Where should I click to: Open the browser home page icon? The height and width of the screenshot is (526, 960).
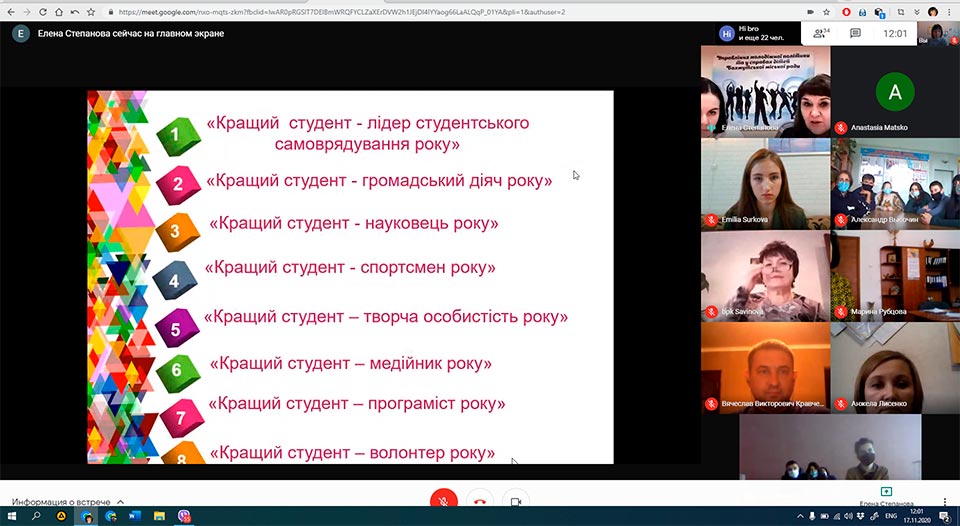pos(59,12)
